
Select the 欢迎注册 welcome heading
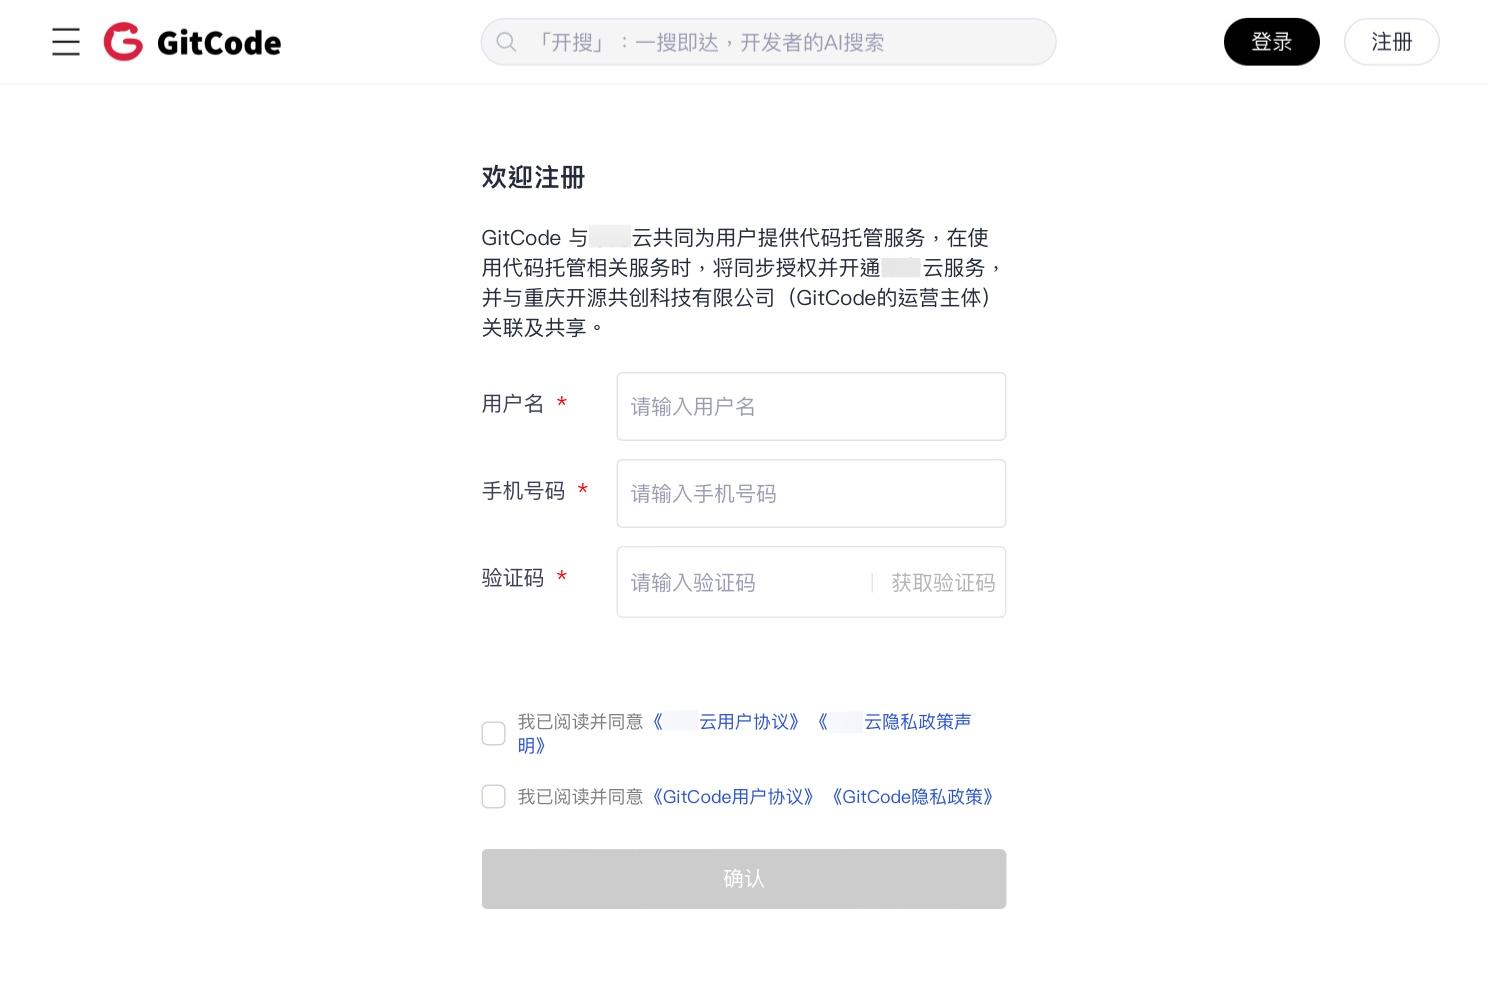[533, 177]
